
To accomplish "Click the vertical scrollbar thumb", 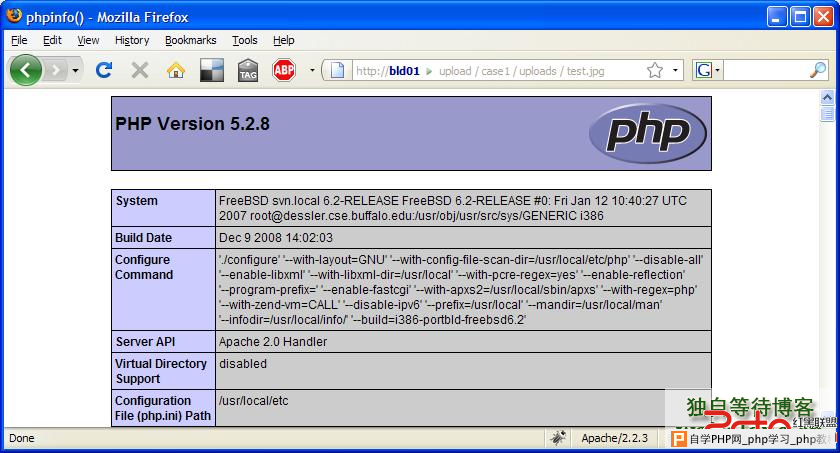I will [x=827, y=114].
